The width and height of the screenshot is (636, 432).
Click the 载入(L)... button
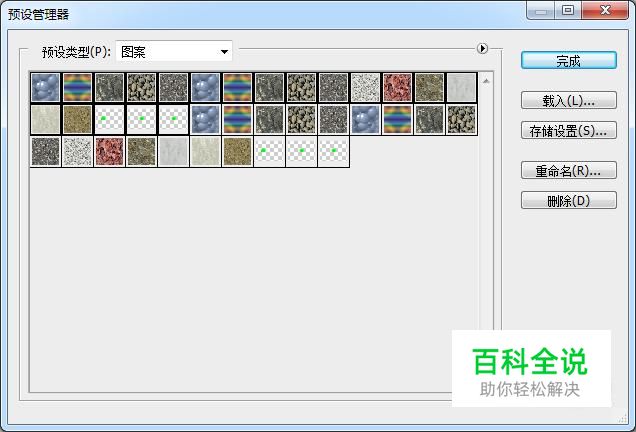pos(569,100)
